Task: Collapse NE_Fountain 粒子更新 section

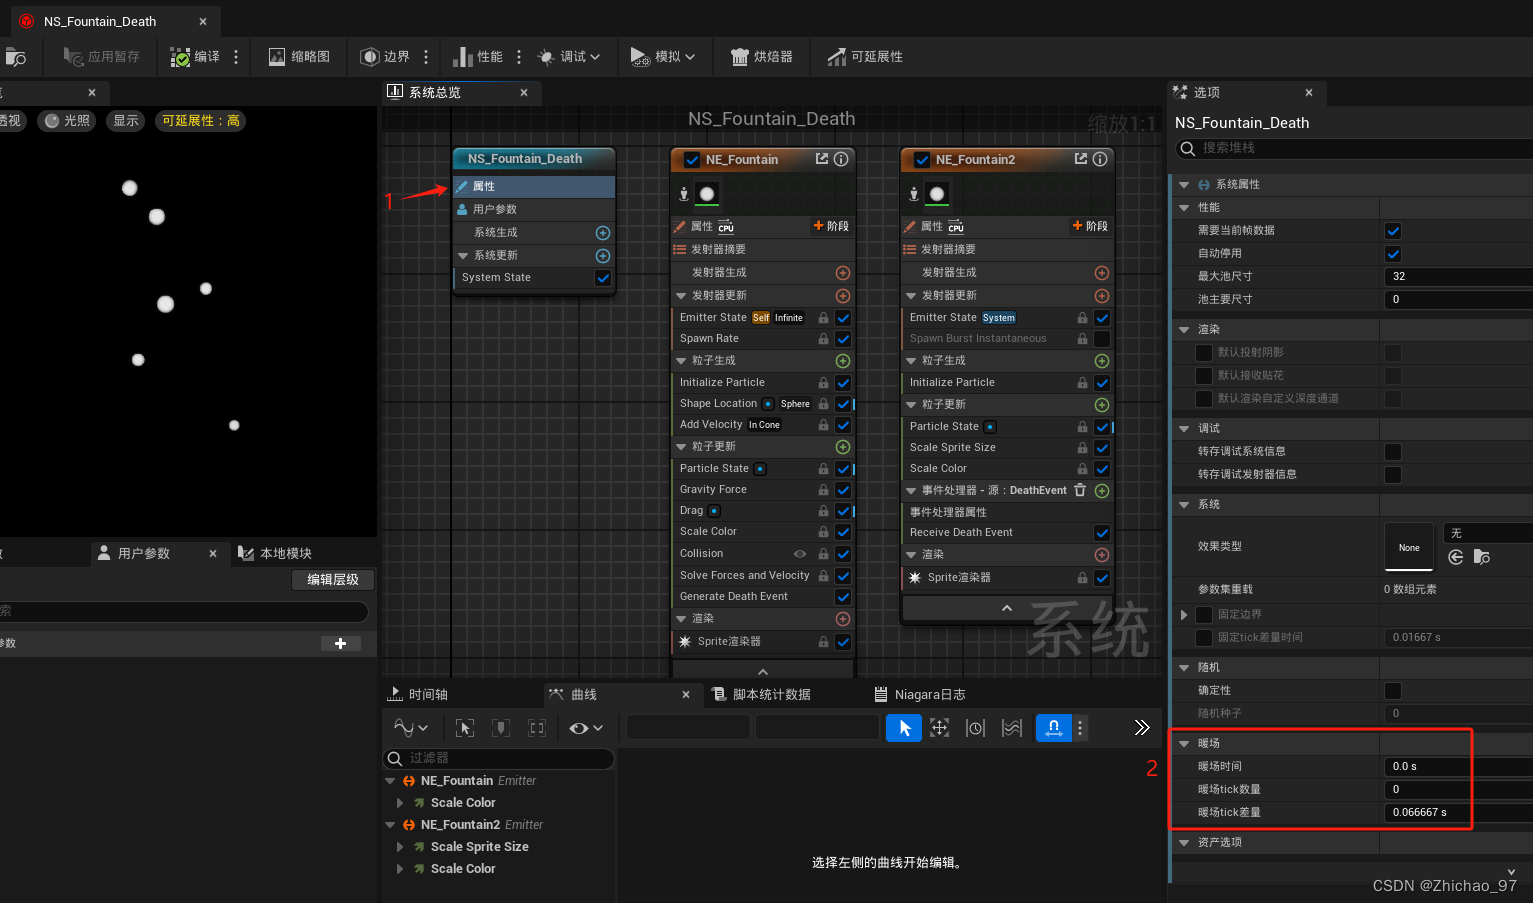Action: coord(681,447)
